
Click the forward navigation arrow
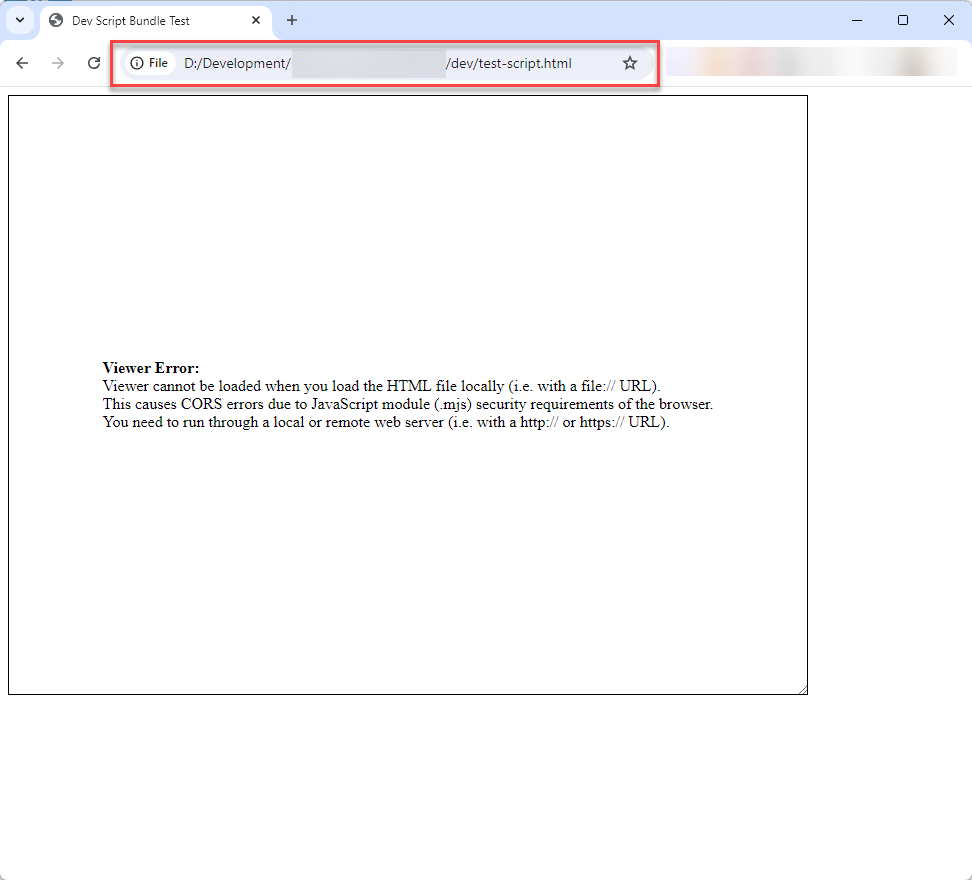point(58,63)
